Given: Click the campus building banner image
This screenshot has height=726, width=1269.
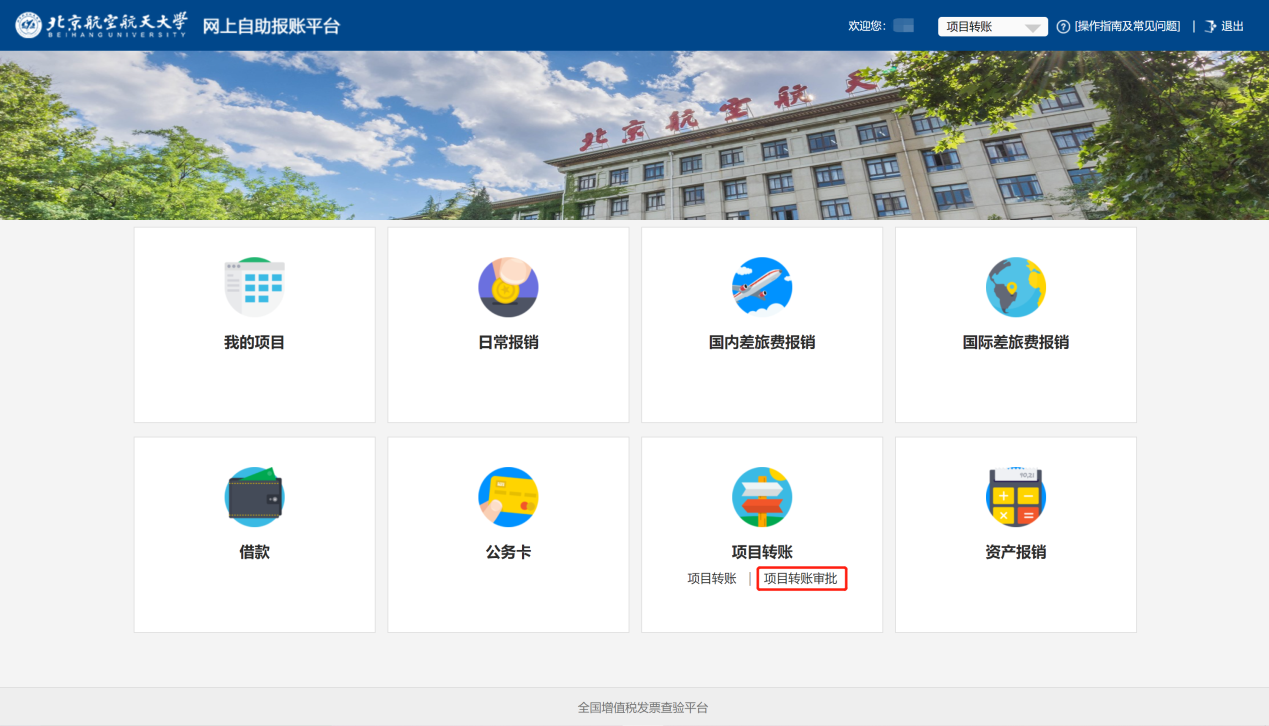Looking at the screenshot, I should 634,135.
